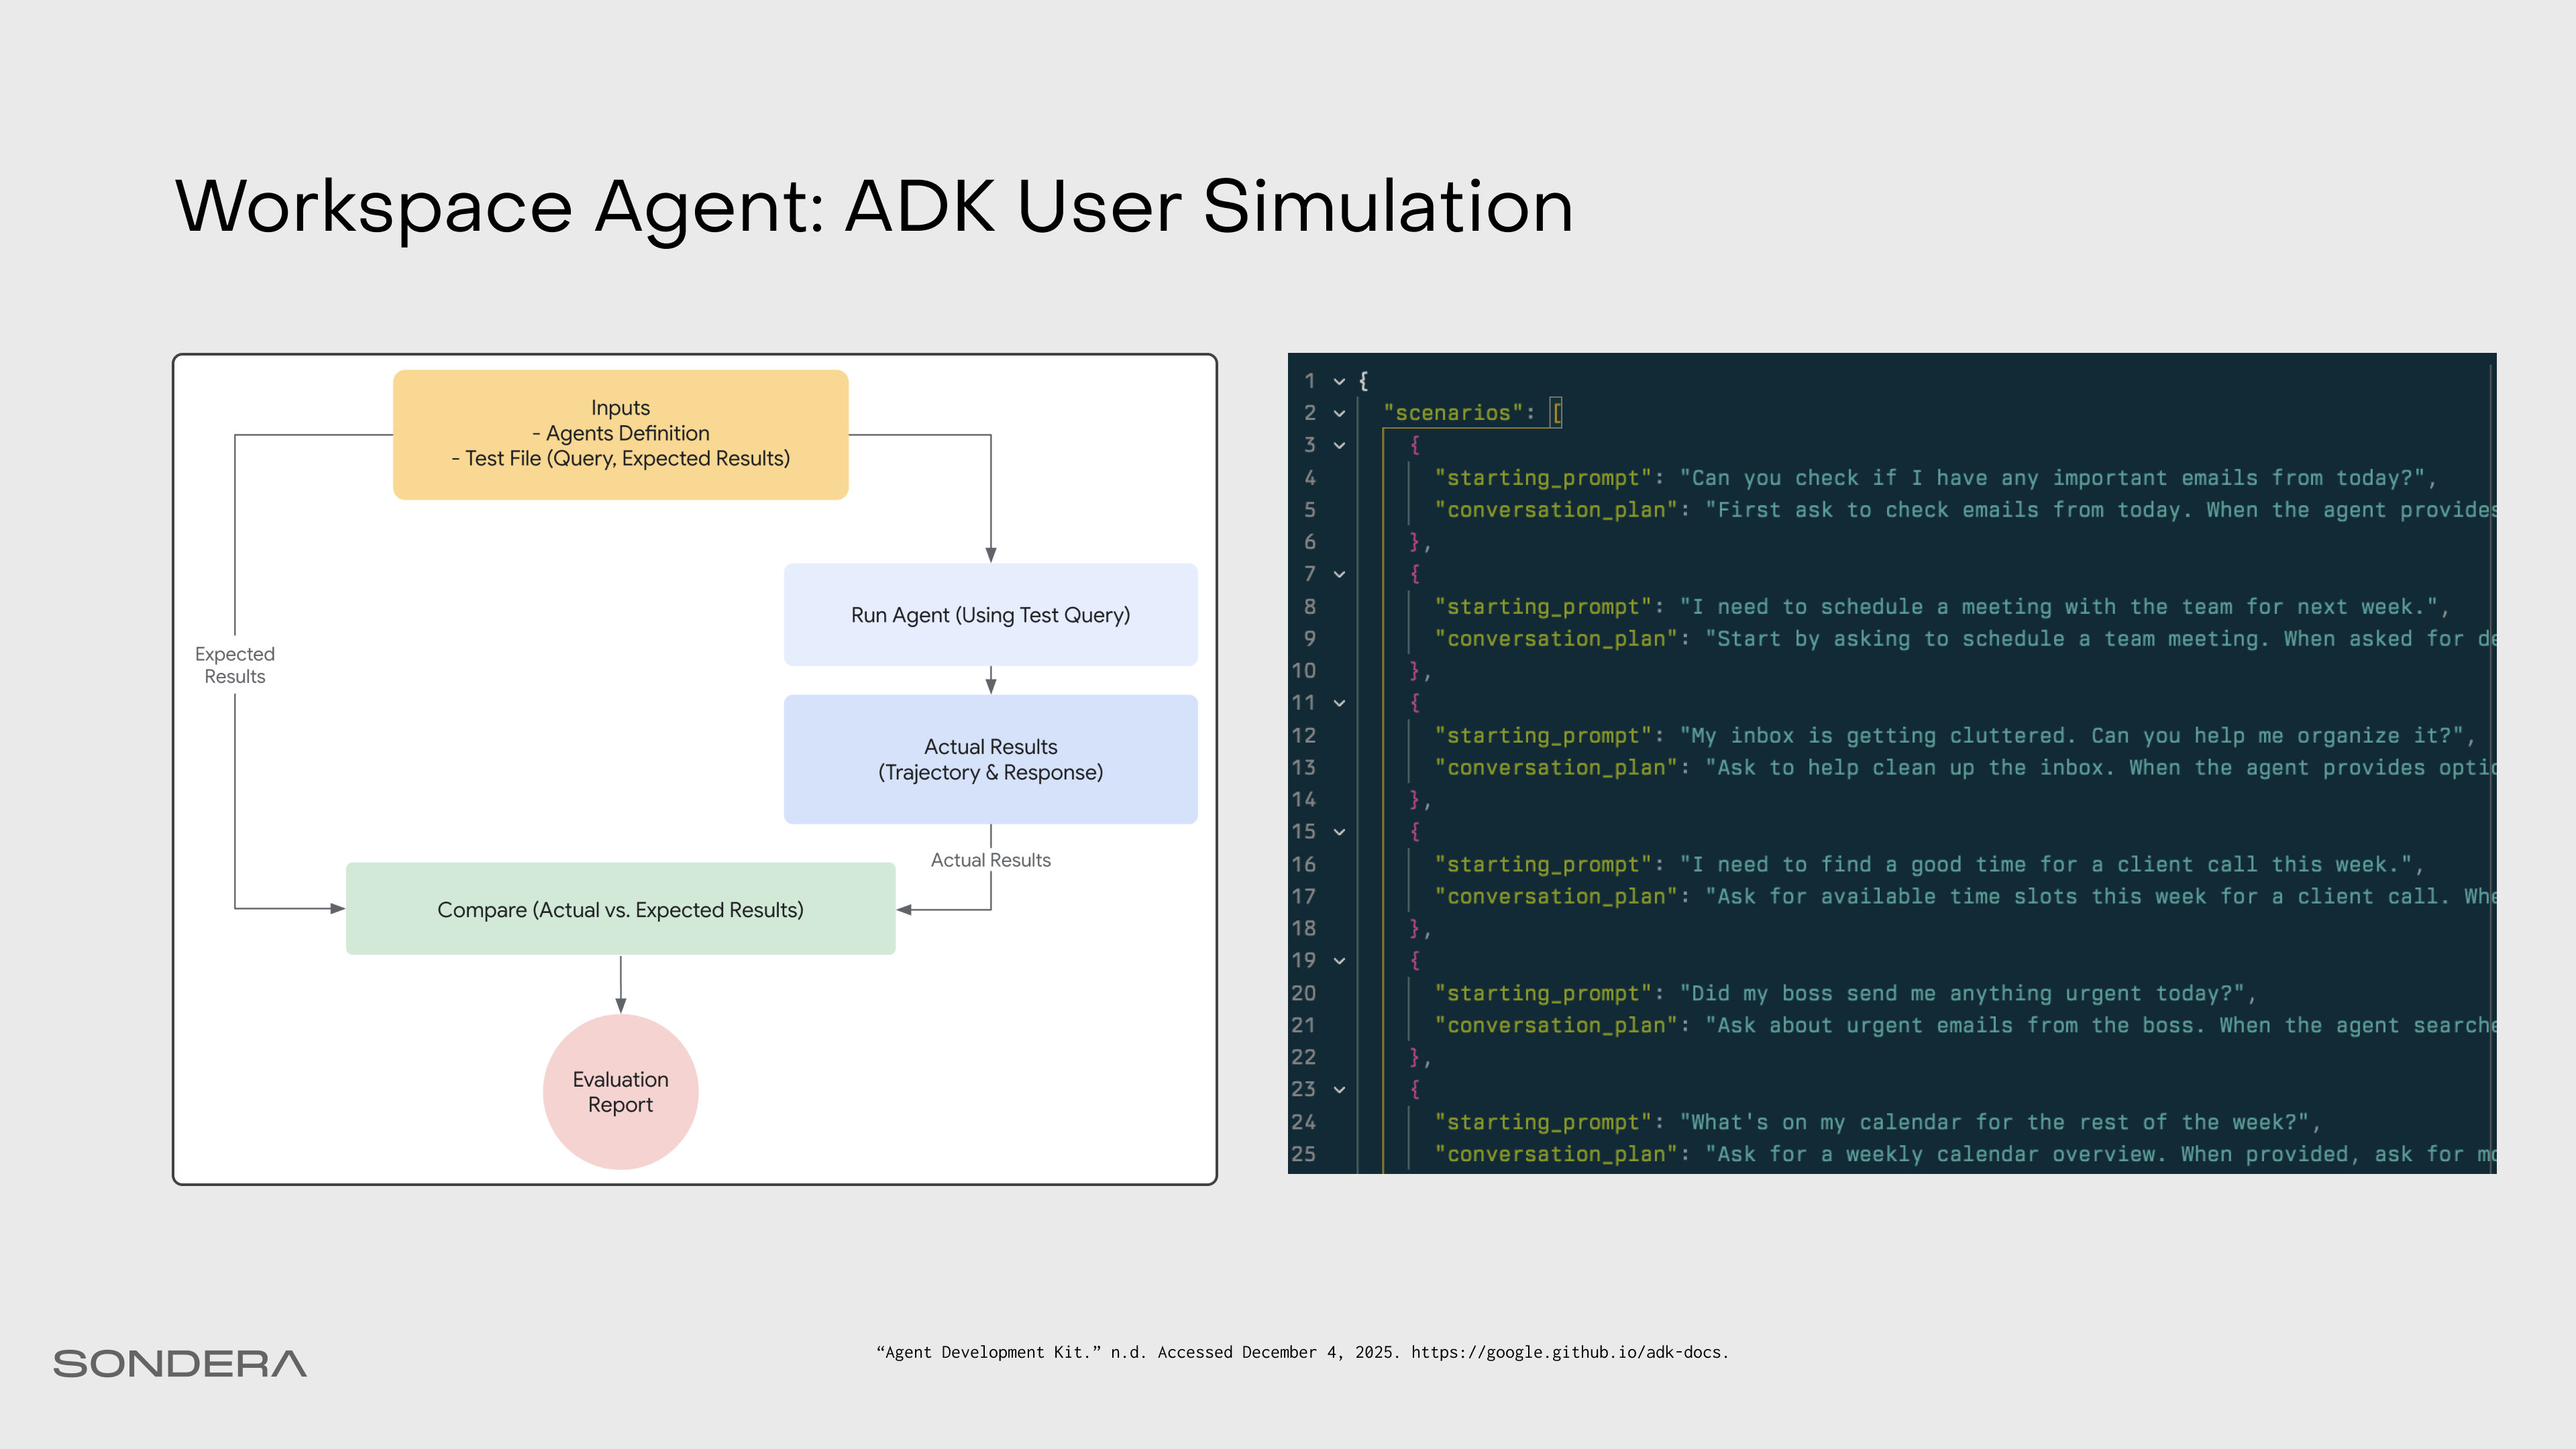
Task: Click the Actual Results (Trajectory & Response) box
Action: pos(990,759)
